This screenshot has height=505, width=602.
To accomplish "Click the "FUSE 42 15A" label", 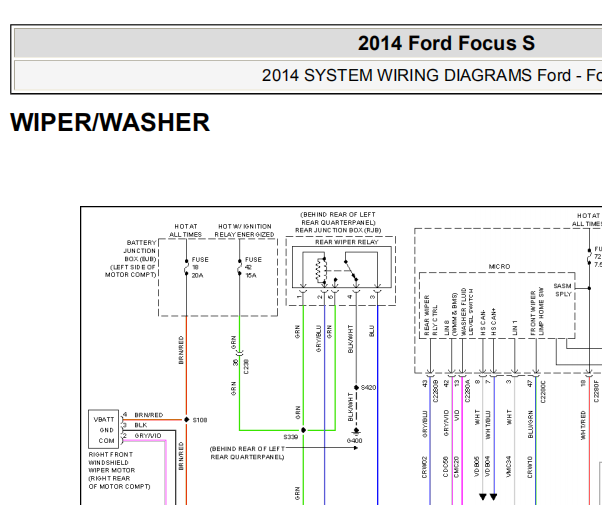I will click(253, 268).
